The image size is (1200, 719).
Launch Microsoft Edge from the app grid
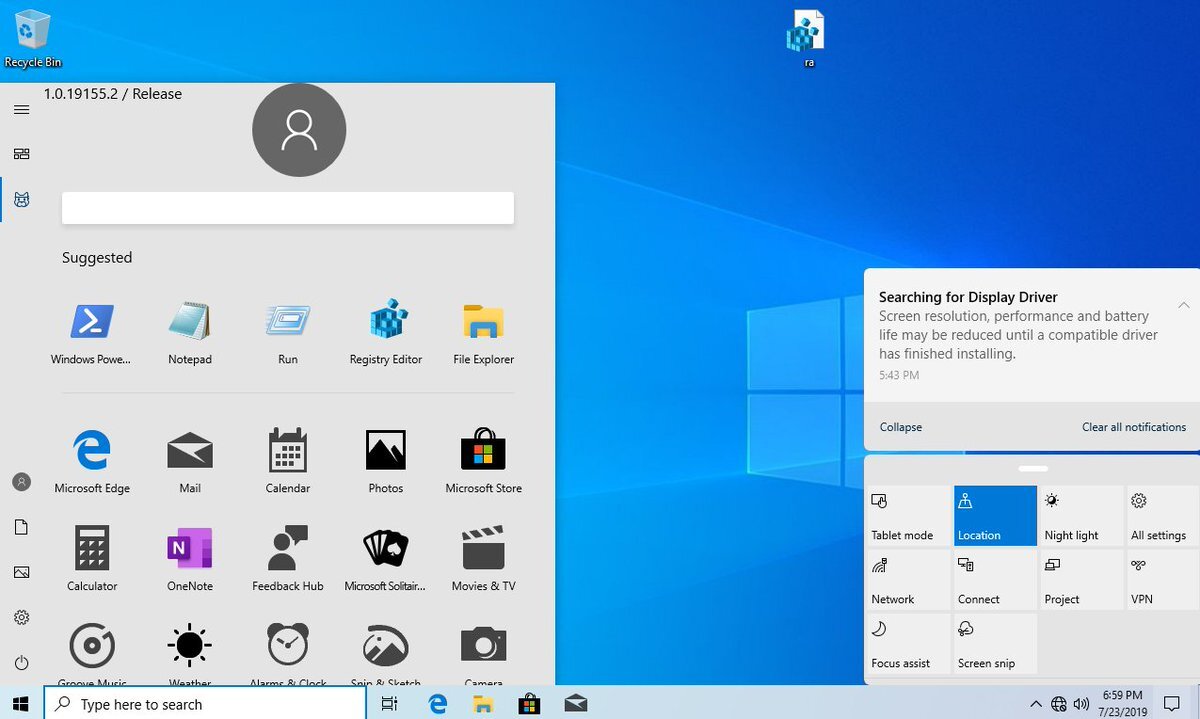pyautogui.click(x=92, y=462)
